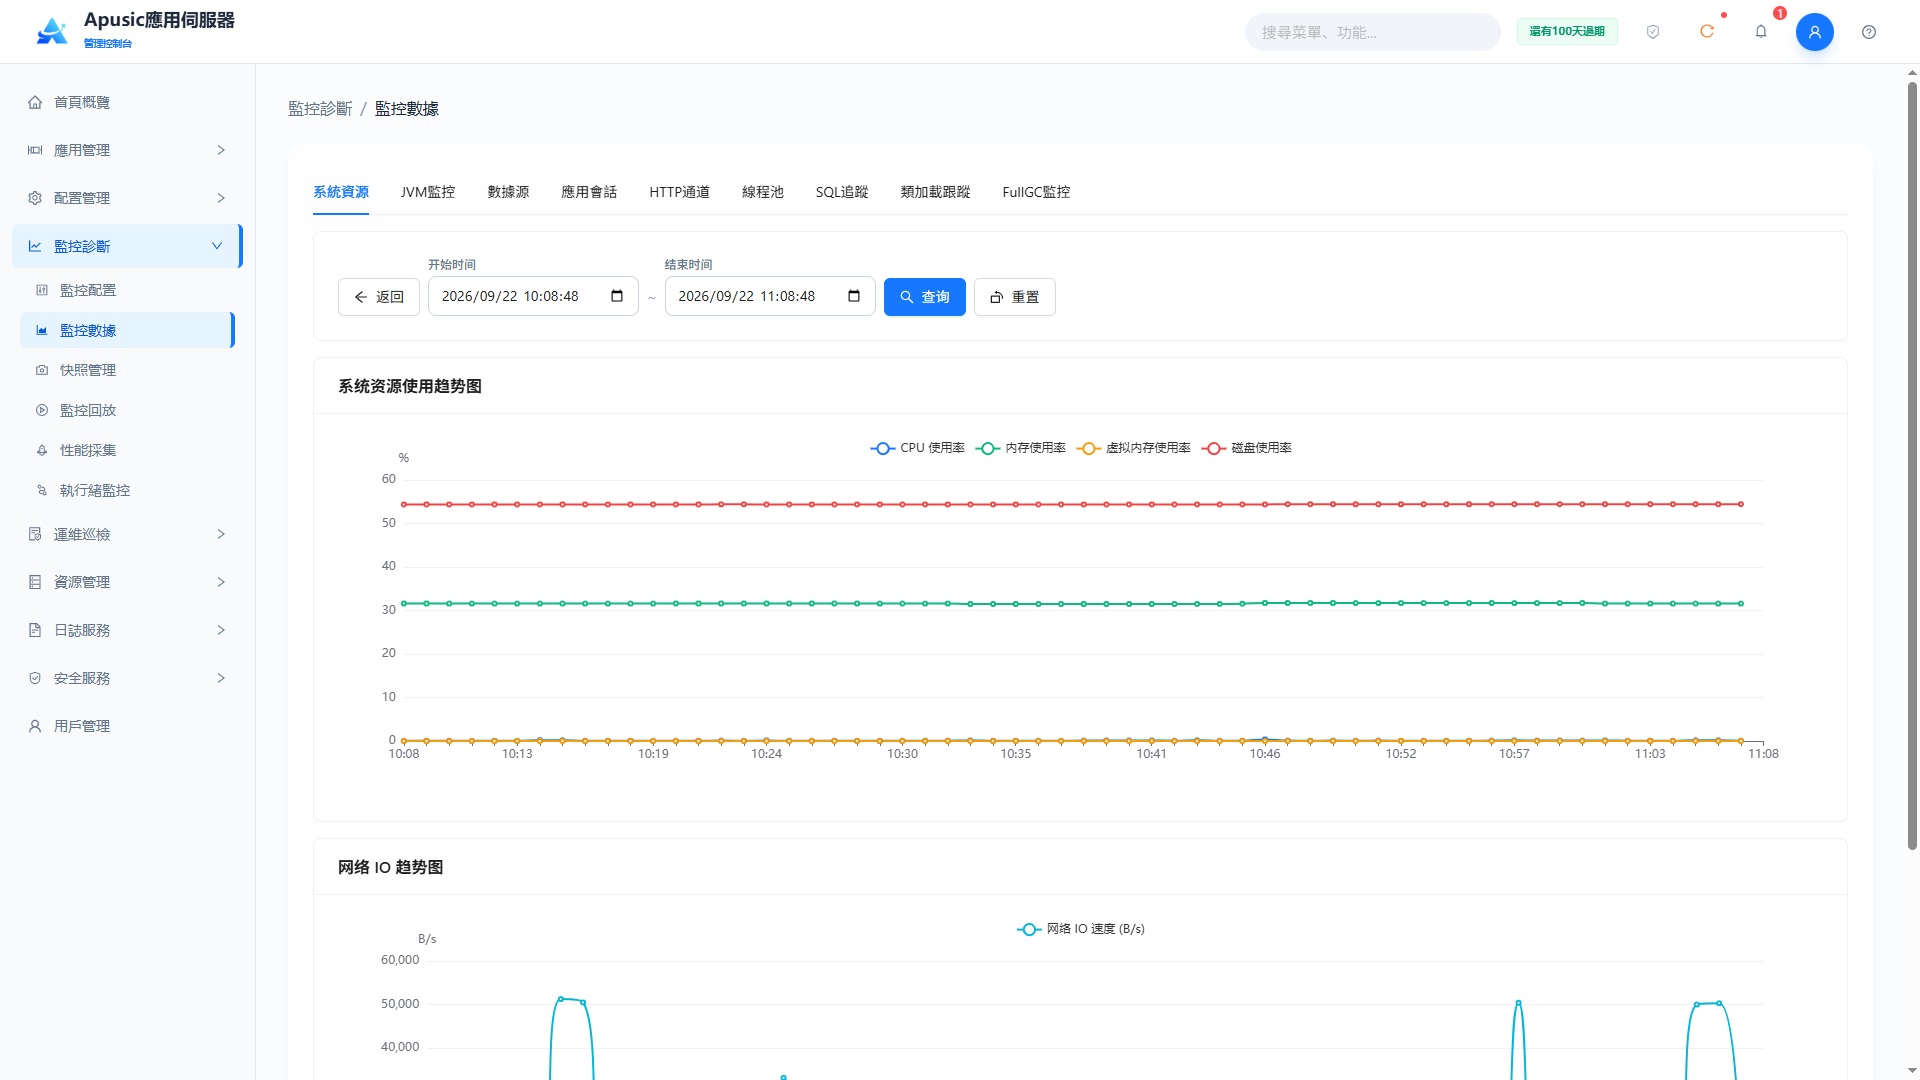This screenshot has width=1920, height=1080.
Task: Click the 重置 reset button
Action: tap(1015, 297)
